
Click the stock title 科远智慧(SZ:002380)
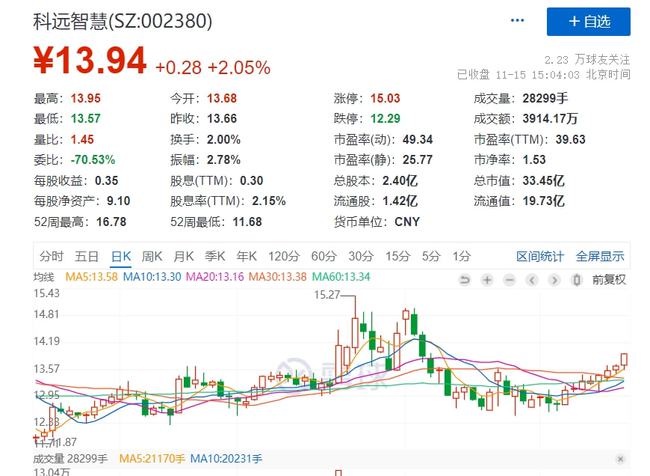coord(123,21)
